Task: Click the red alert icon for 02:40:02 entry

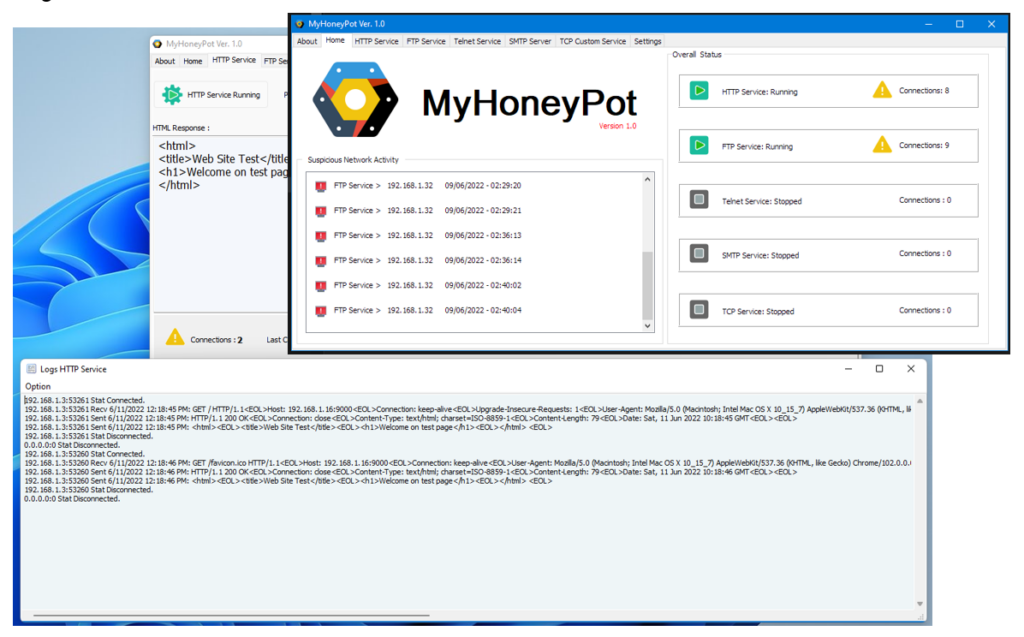Action: click(321, 286)
